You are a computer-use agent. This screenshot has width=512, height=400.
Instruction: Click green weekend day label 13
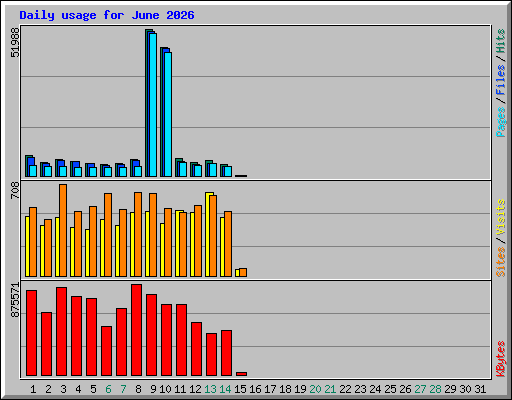pyautogui.click(x=210, y=389)
